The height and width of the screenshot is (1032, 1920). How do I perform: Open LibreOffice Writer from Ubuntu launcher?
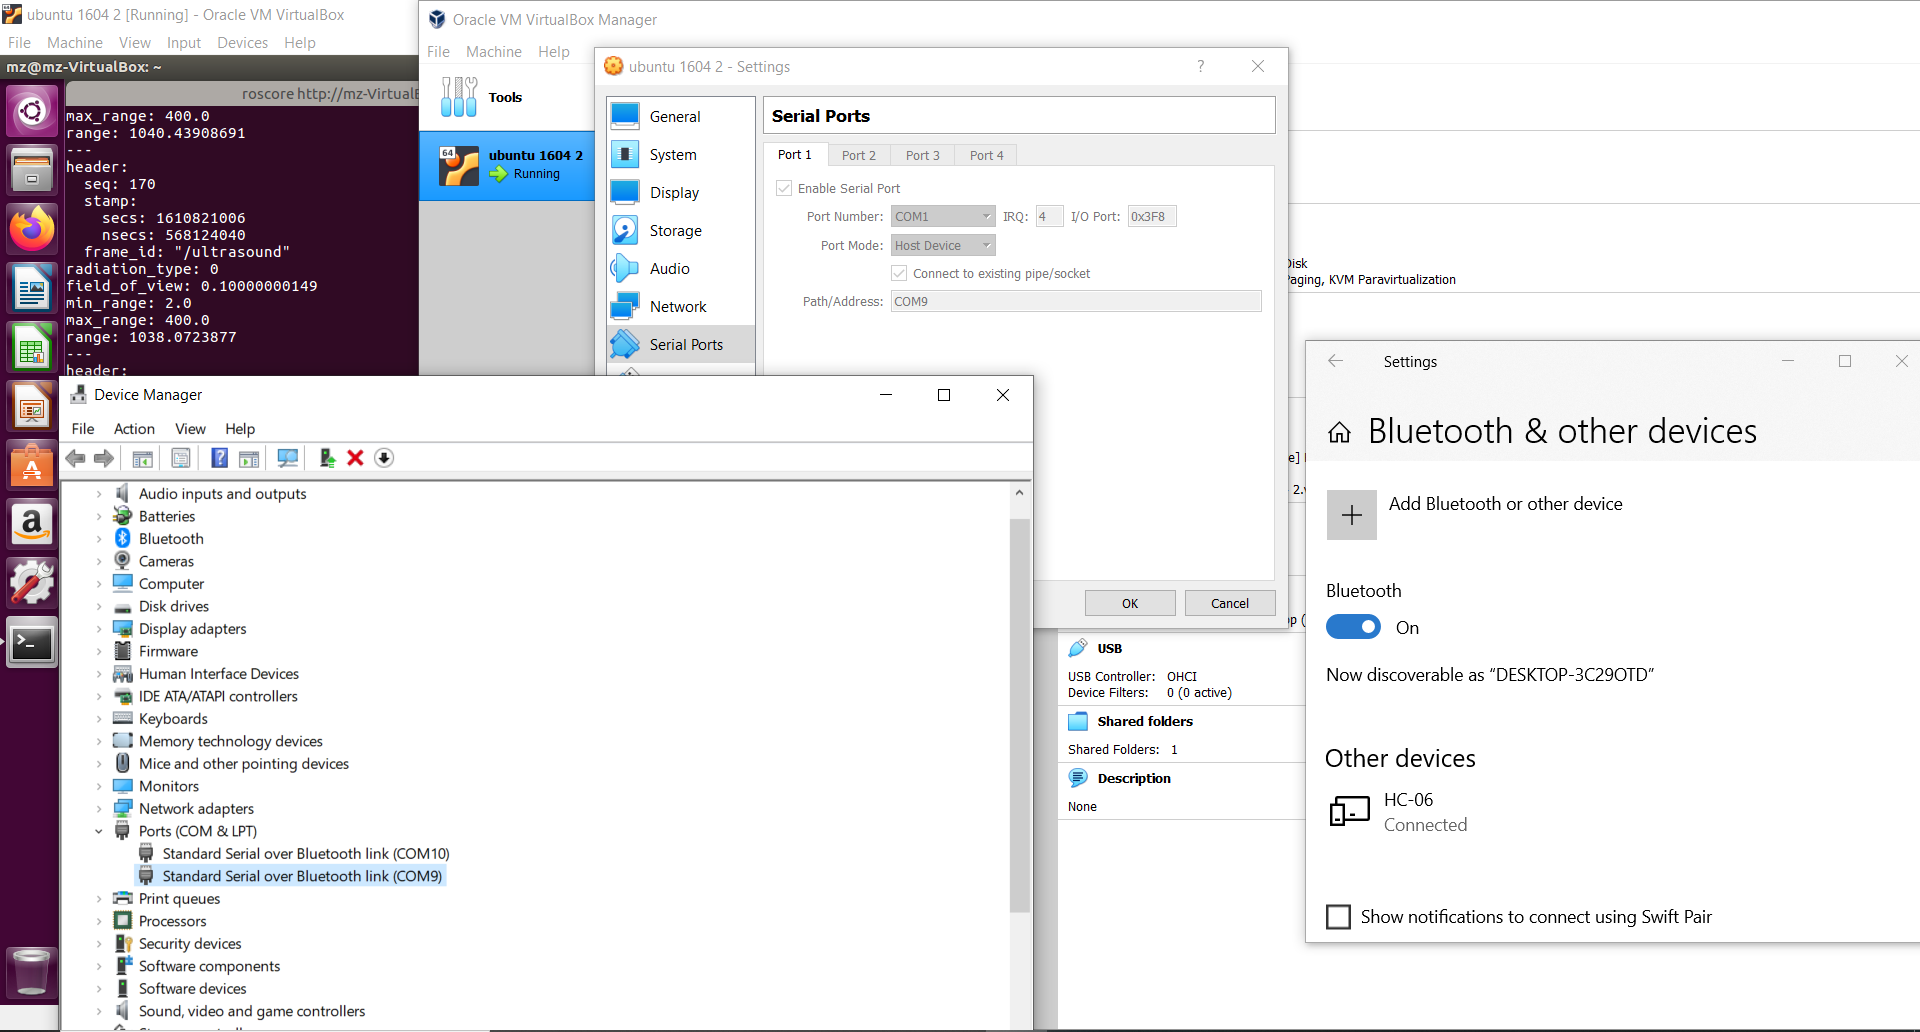click(32, 288)
